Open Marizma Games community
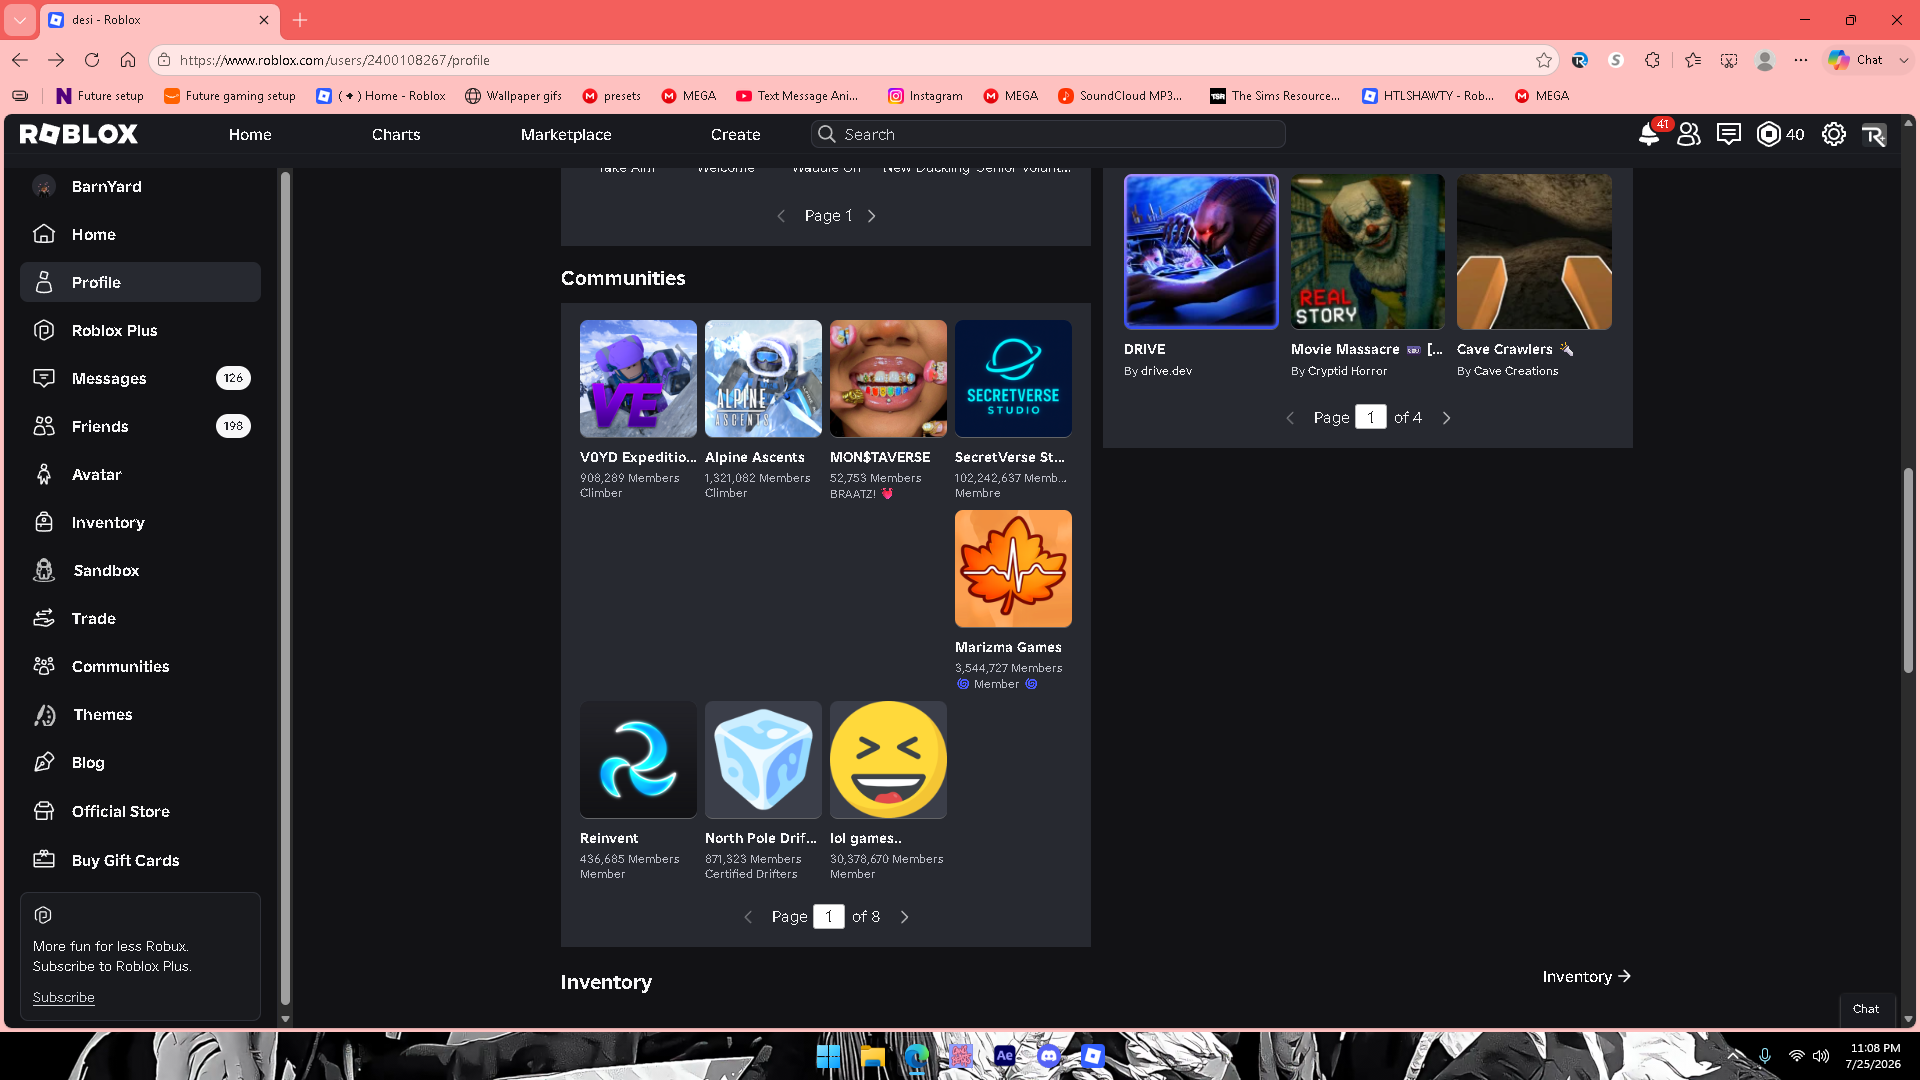The height and width of the screenshot is (1080, 1920). click(x=1013, y=569)
